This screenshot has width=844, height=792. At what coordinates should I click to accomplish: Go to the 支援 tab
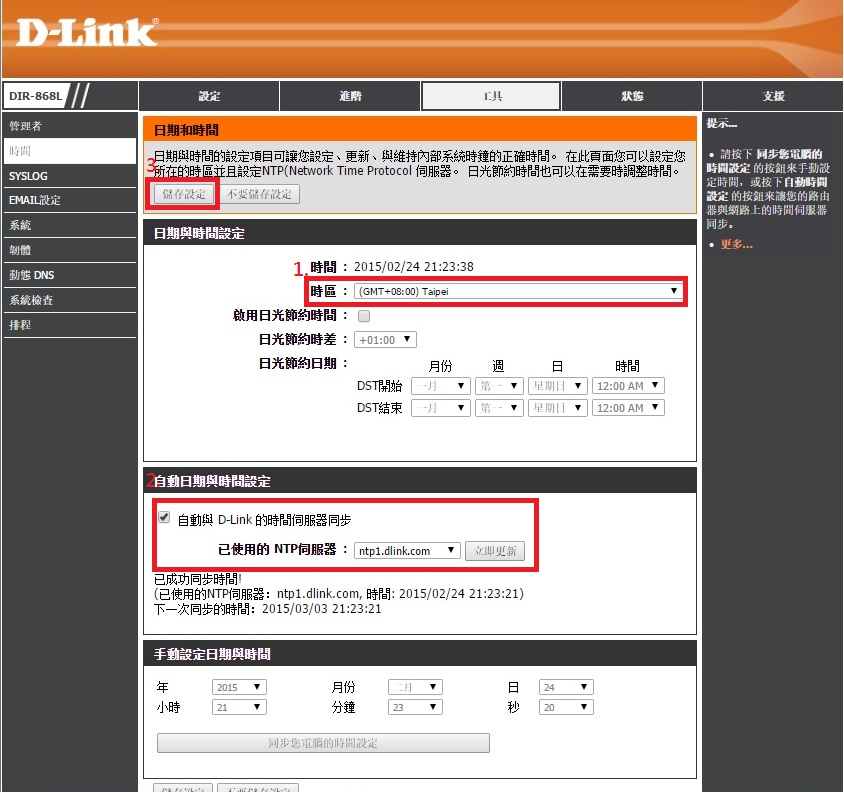coord(773,96)
